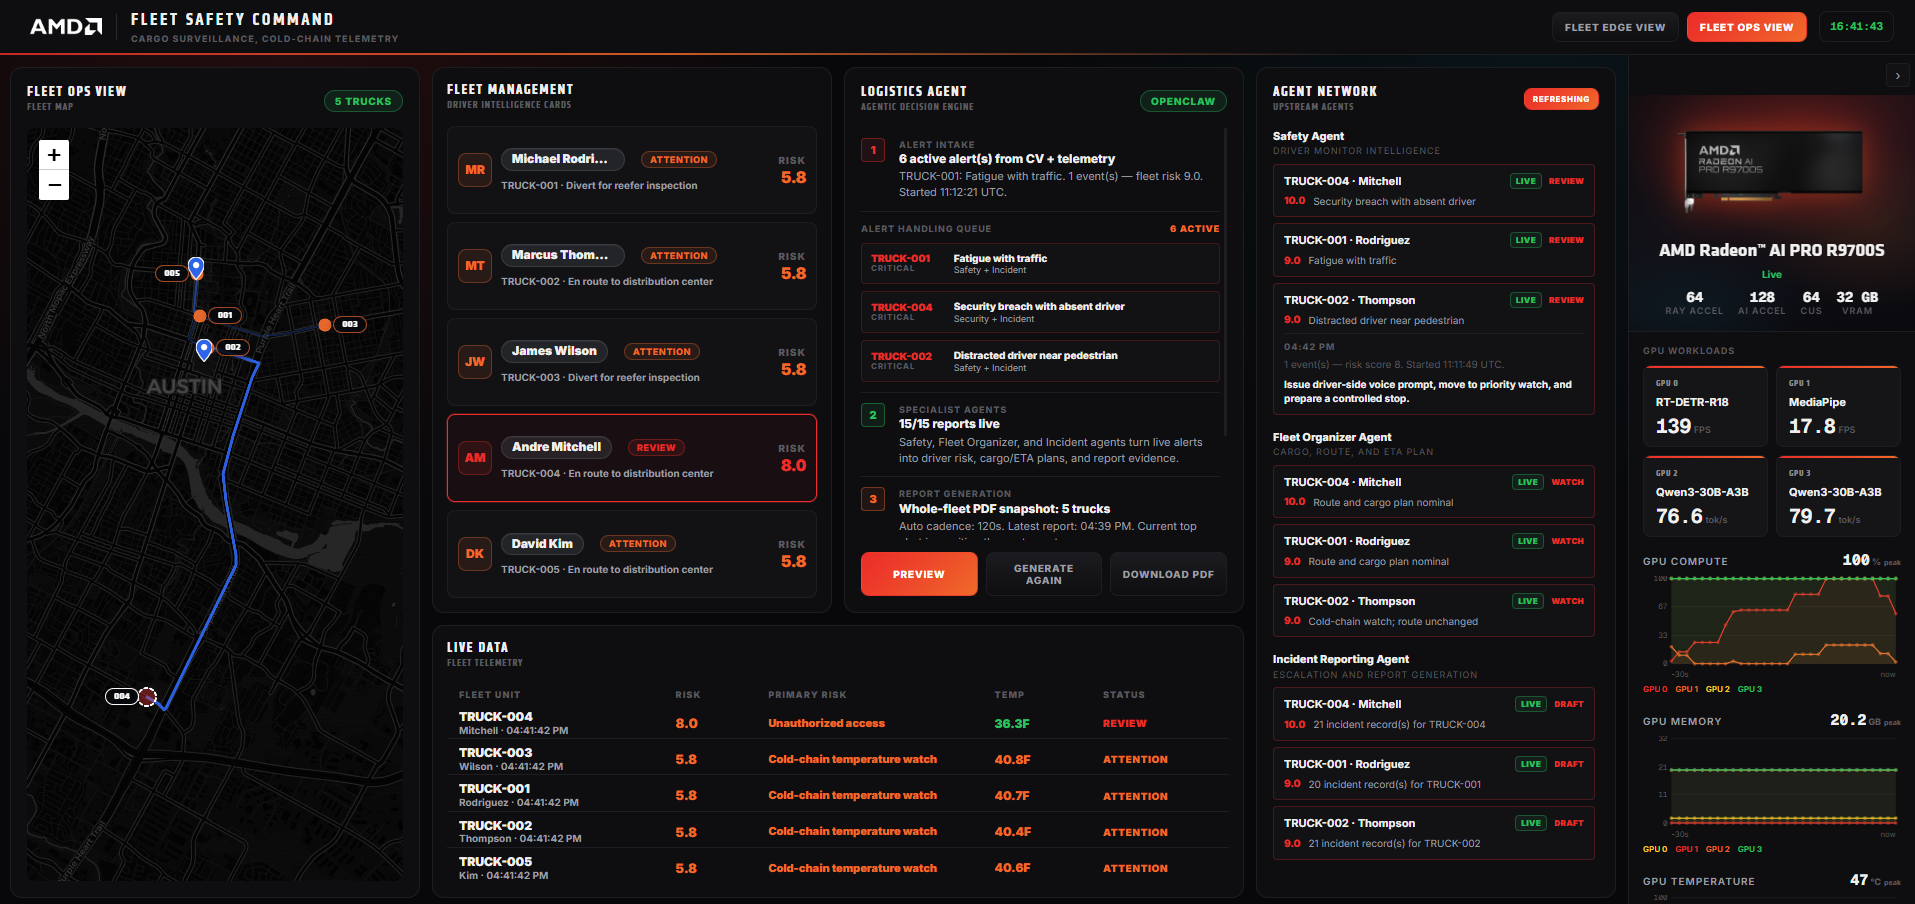Select the Fleet Ops View tab
The image size is (1915, 904).
1746,27
